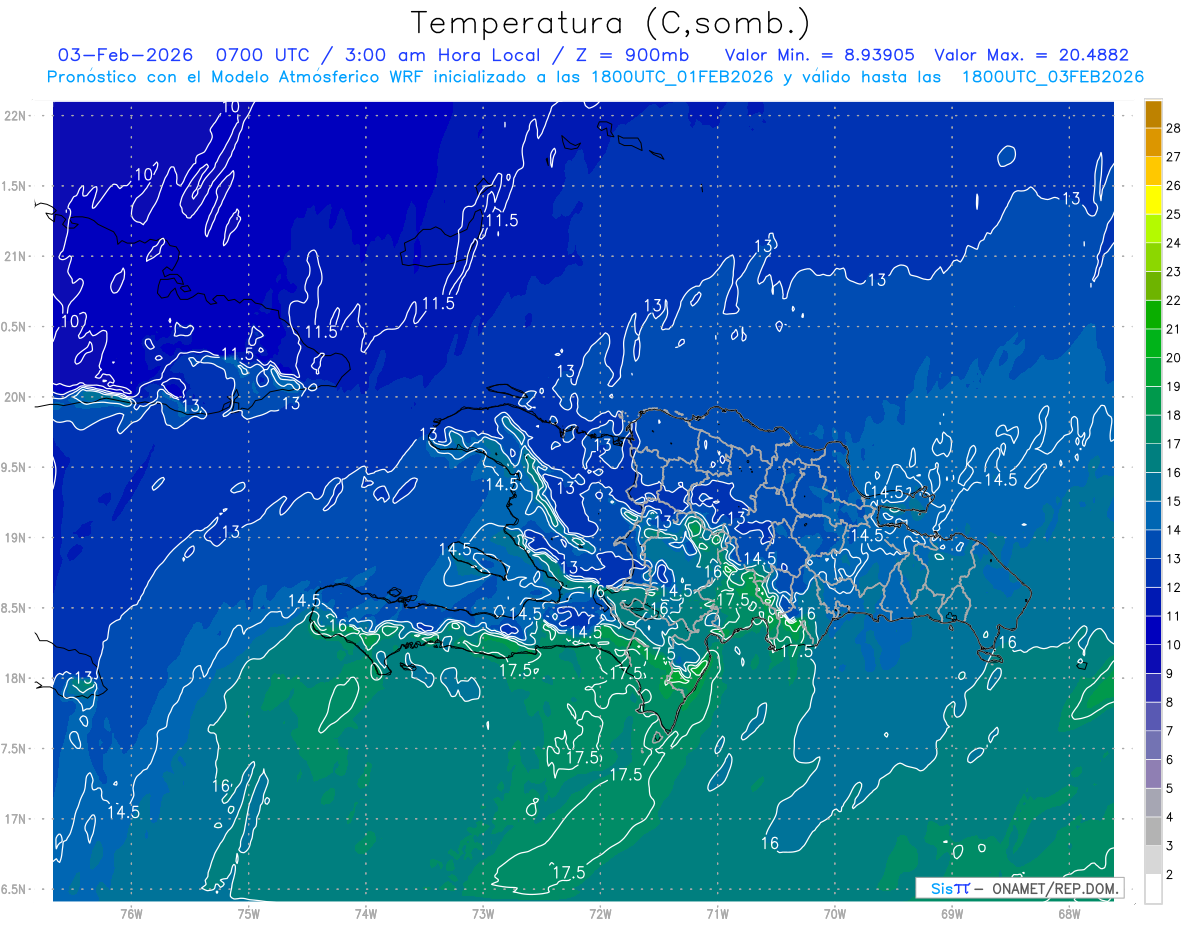This screenshot has width=1200, height=927.
Task: Click the '73W' longitude axis label
Action: (x=483, y=913)
